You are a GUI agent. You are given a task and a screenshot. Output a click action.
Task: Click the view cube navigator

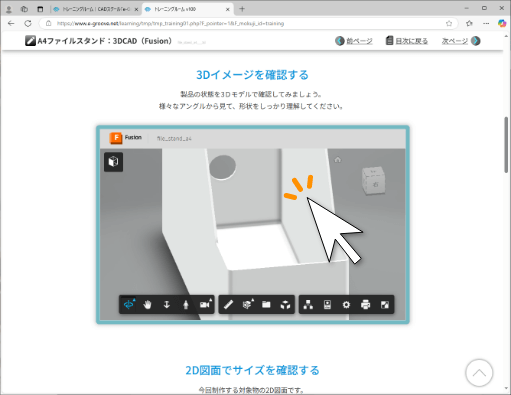[374, 180]
